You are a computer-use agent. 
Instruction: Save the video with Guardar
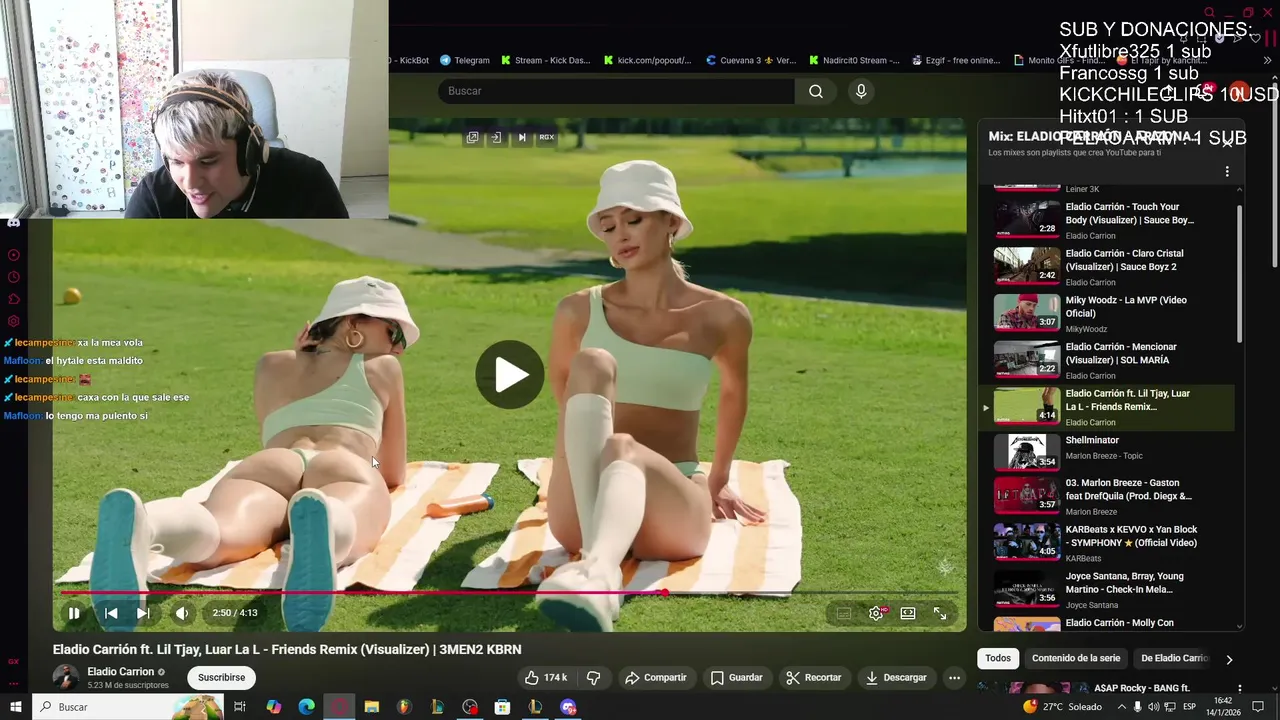[x=736, y=677]
